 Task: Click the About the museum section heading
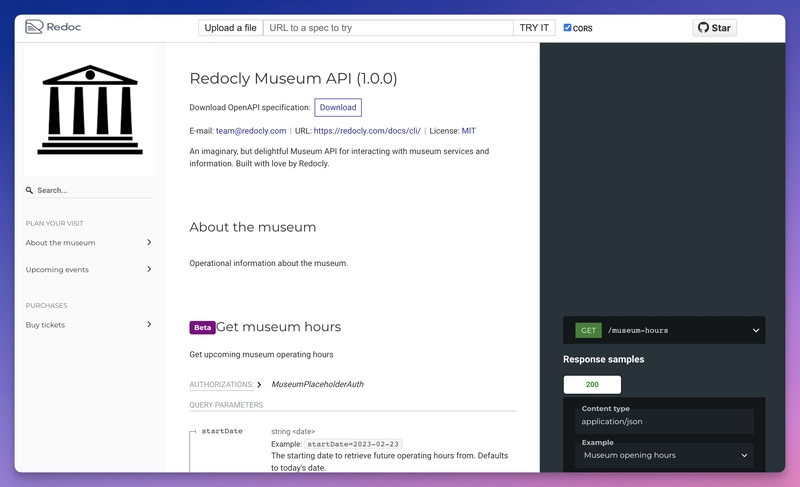[x=253, y=227]
